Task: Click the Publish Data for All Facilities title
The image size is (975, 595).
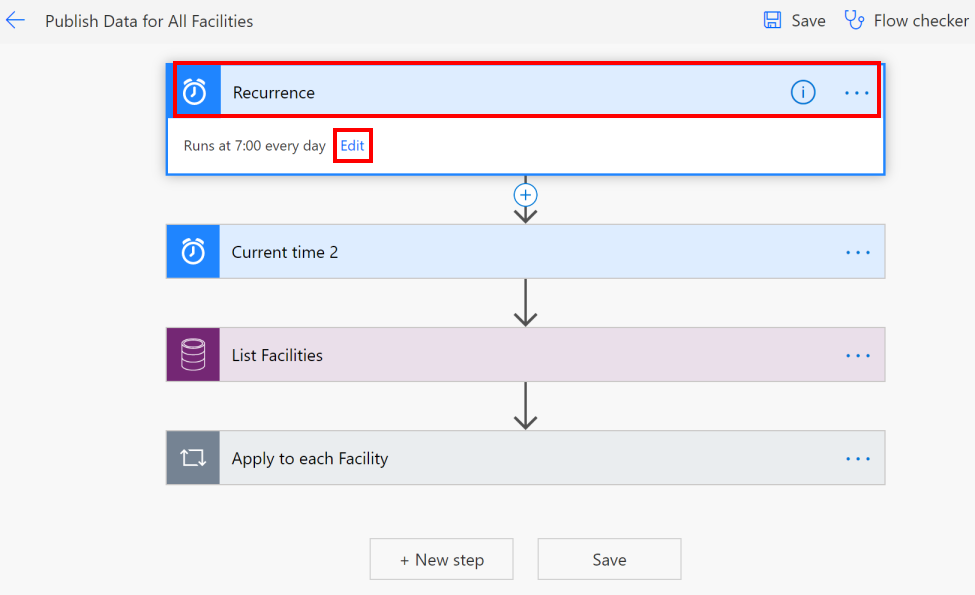Action: [149, 21]
